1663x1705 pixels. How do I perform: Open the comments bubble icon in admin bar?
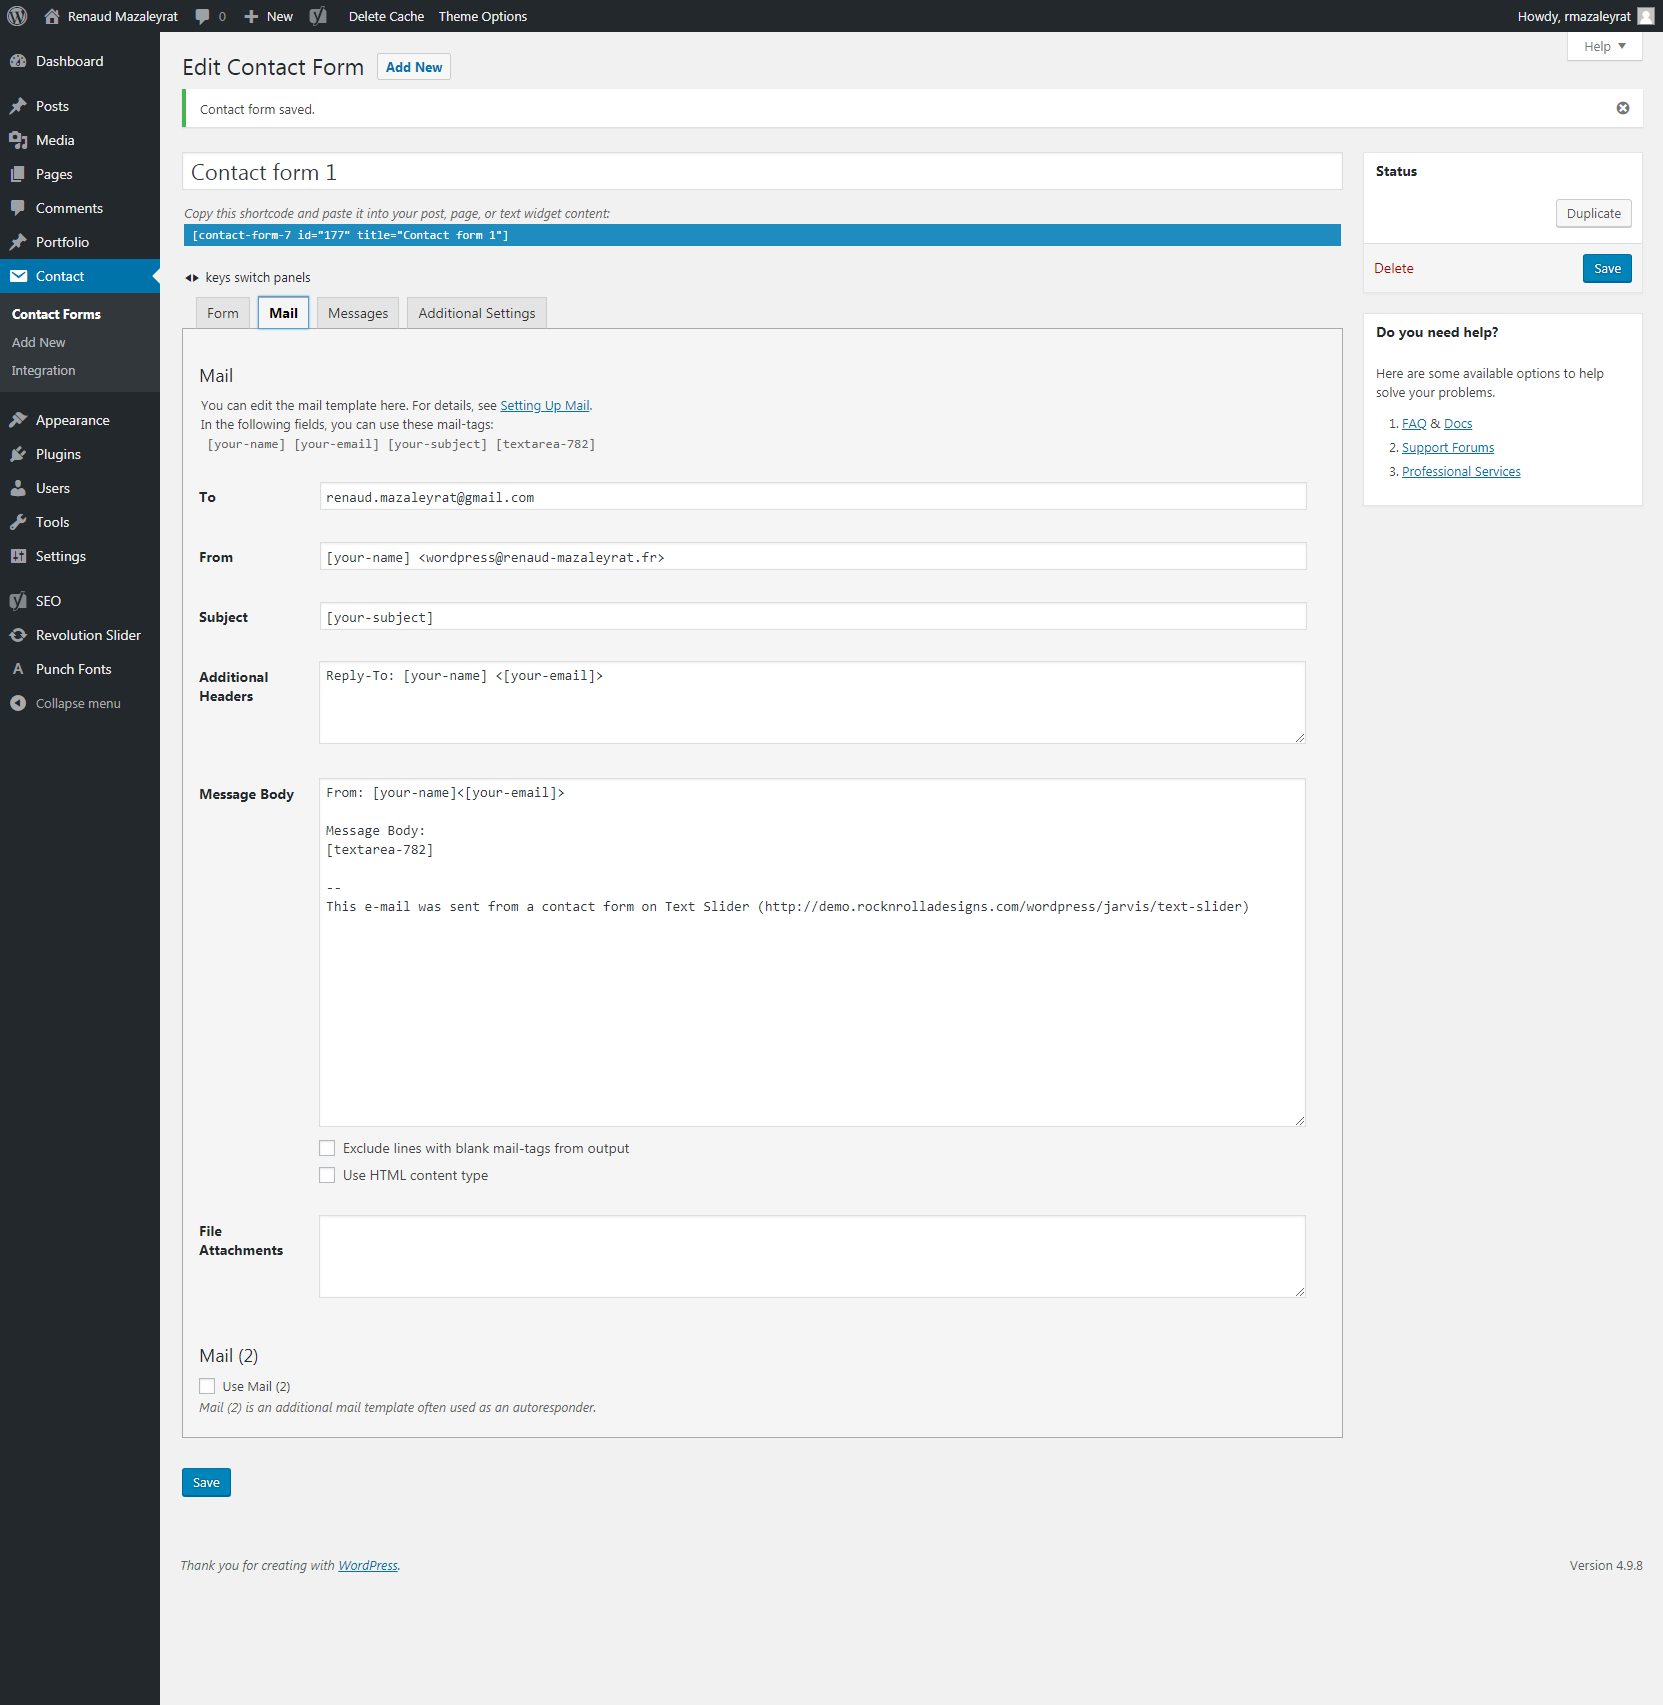(x=203, y=16)
